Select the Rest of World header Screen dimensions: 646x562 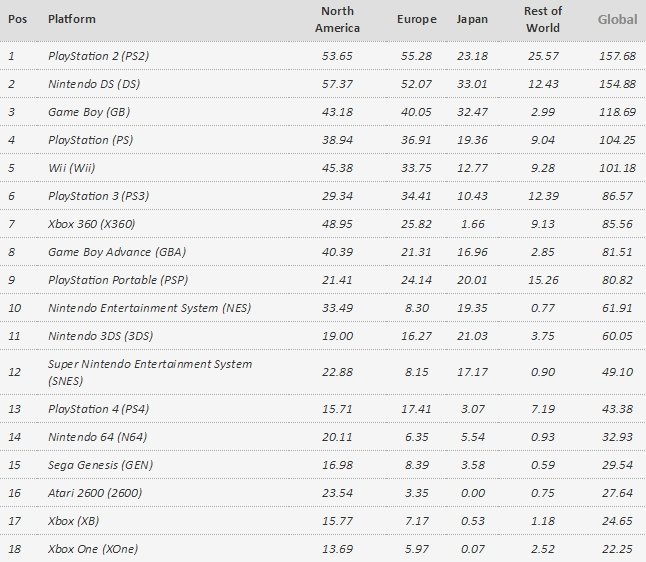click(x=543, y=19)
